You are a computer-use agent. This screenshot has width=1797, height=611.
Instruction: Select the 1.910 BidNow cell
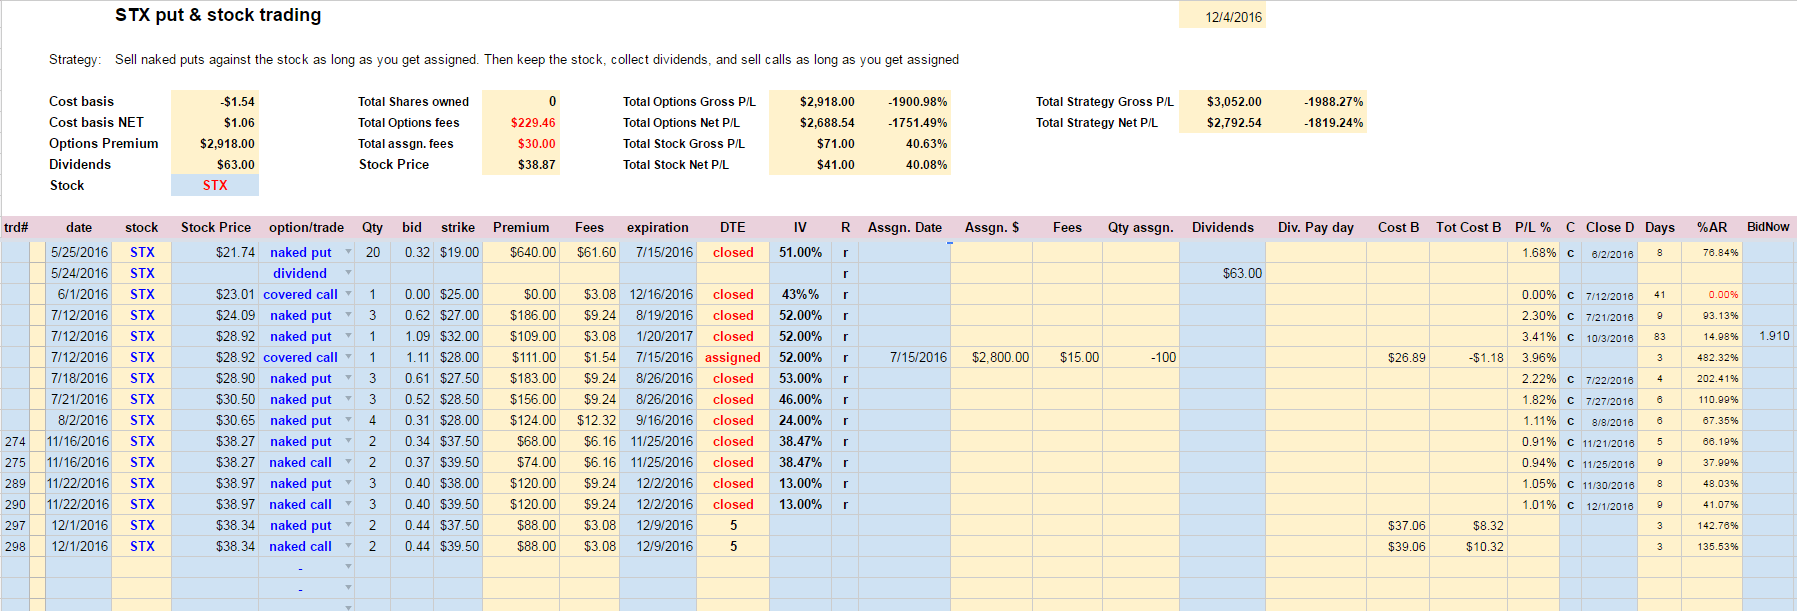click(x=1768, y=336)
